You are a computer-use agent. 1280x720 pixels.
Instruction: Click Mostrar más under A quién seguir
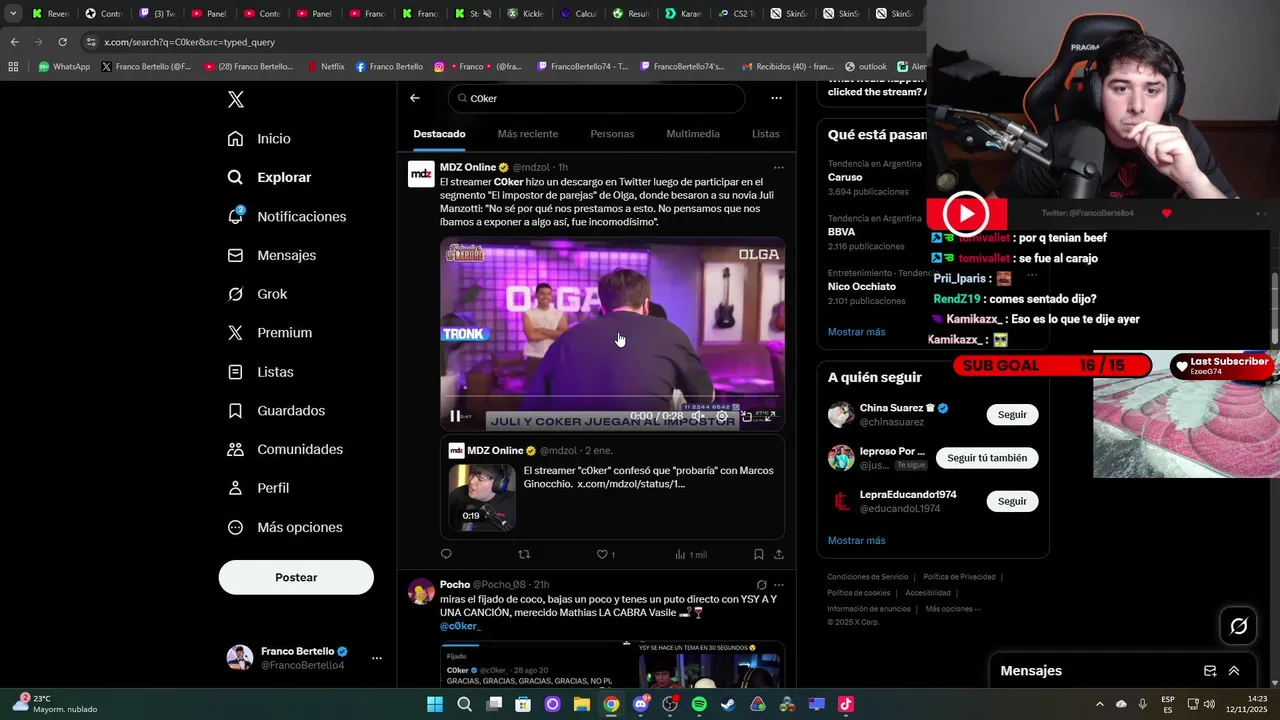(x=856, y=540)
